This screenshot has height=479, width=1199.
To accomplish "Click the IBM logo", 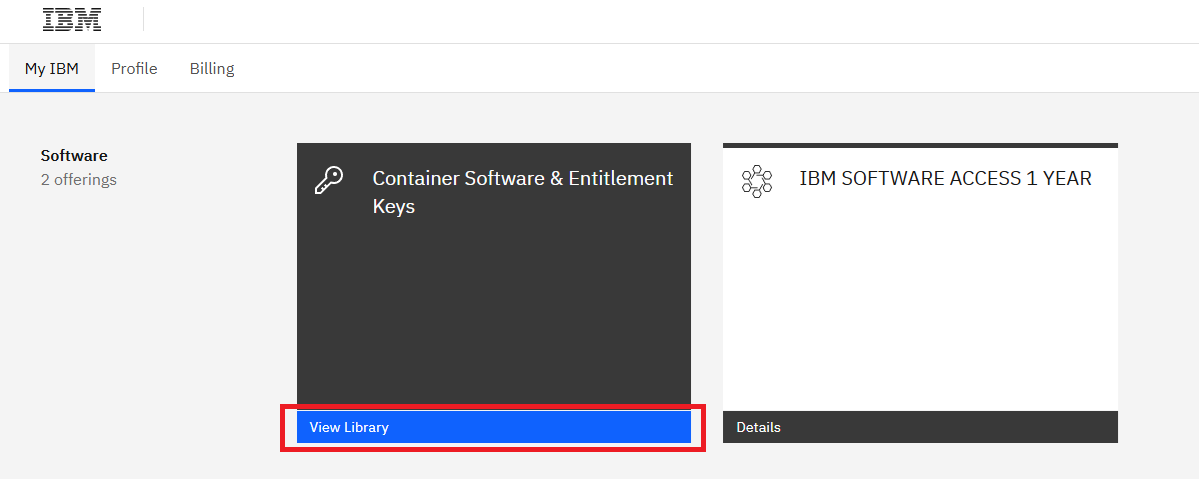I will [x=72, y=19].
